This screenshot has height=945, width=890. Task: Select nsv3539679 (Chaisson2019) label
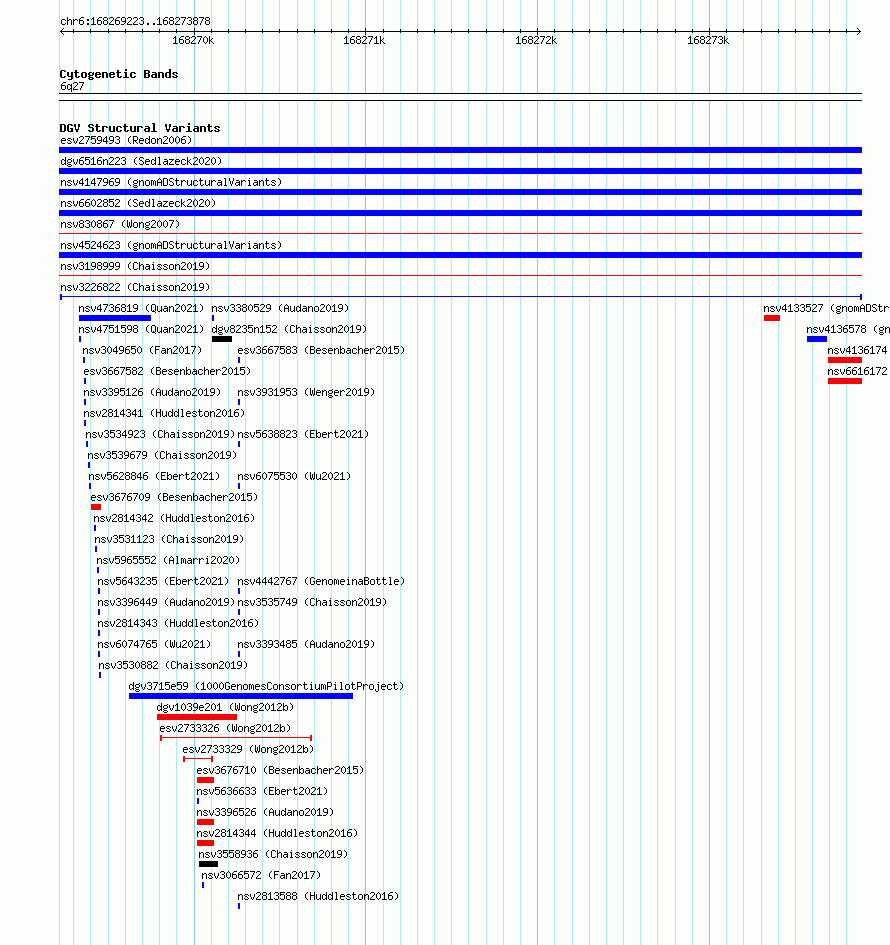pos(163,456)
